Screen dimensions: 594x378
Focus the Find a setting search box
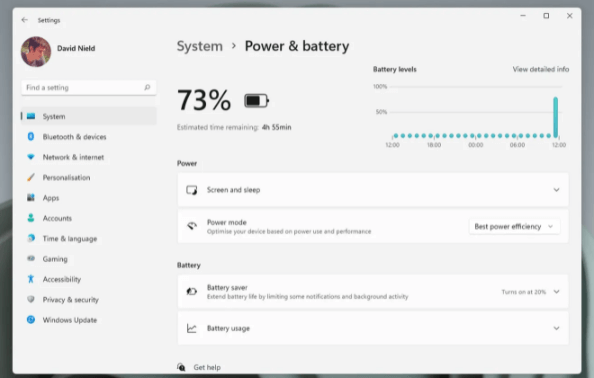[89, 87]
